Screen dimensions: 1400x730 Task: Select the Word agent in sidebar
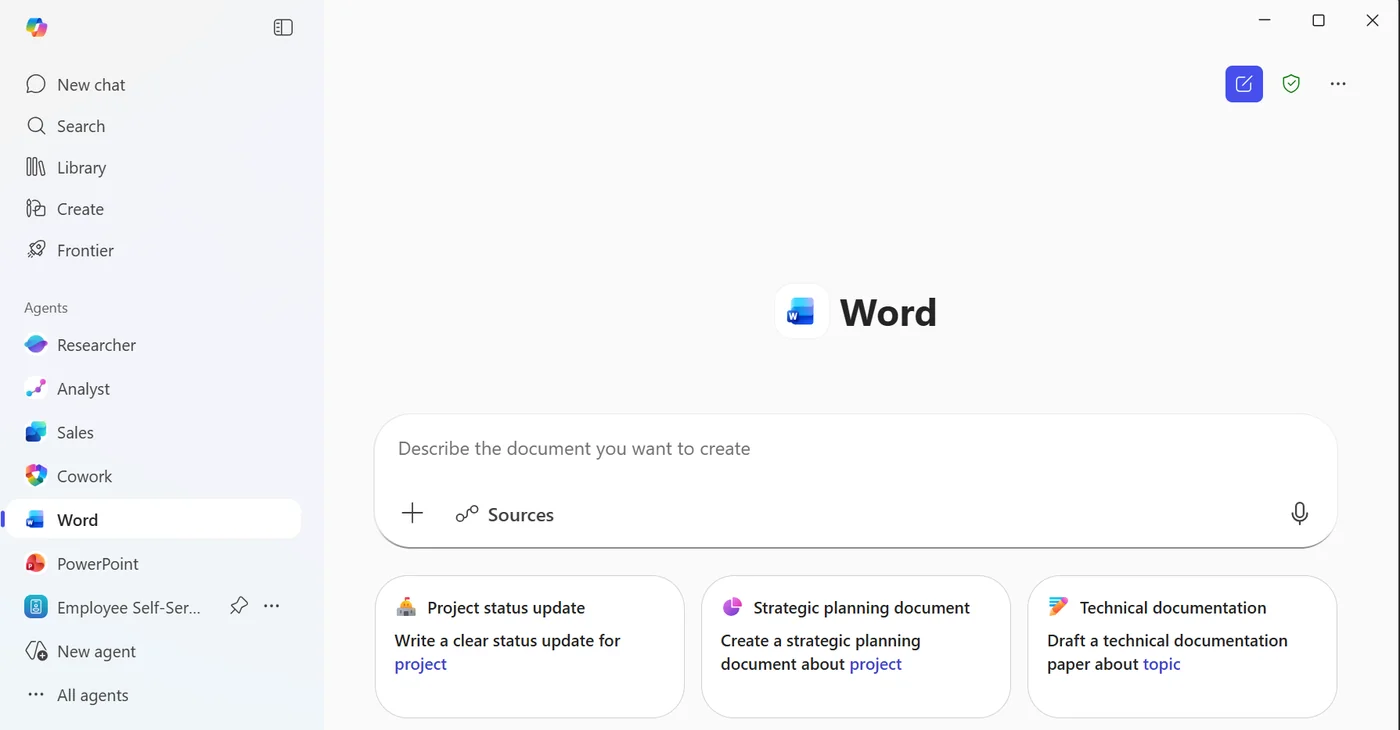[x=152, y=520]
